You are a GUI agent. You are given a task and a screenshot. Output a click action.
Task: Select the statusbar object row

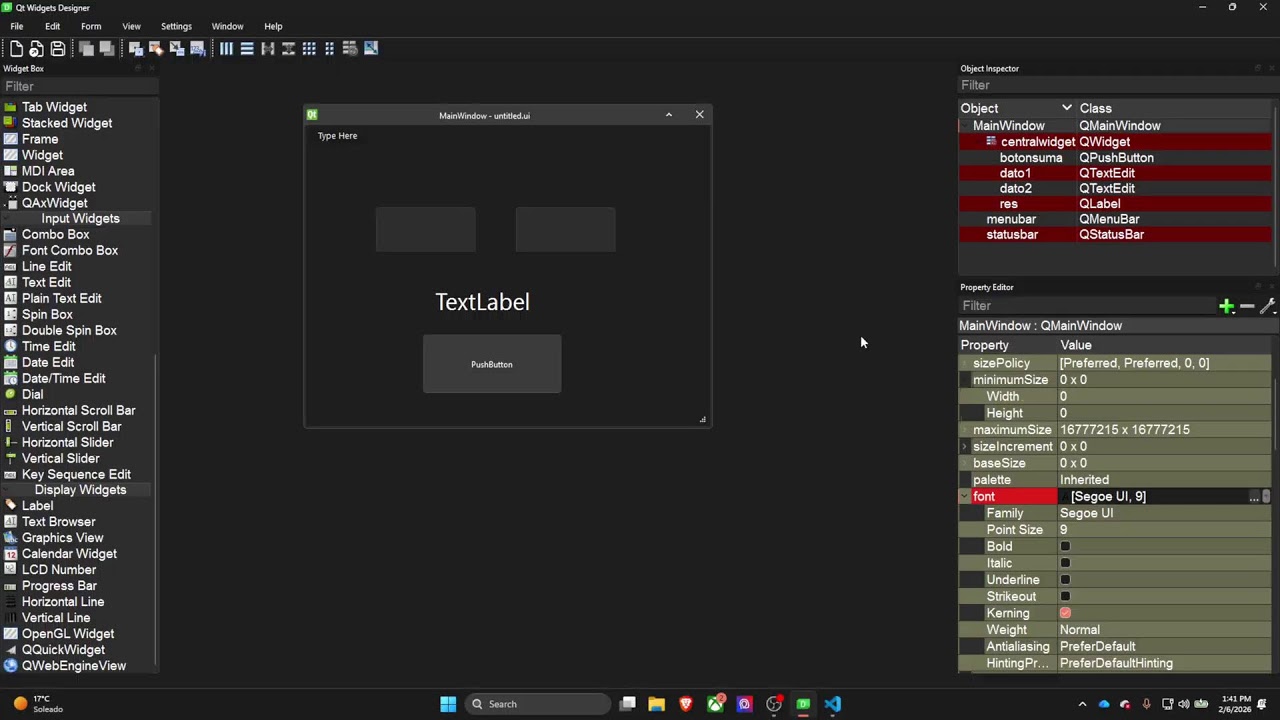pos(1116,235)
